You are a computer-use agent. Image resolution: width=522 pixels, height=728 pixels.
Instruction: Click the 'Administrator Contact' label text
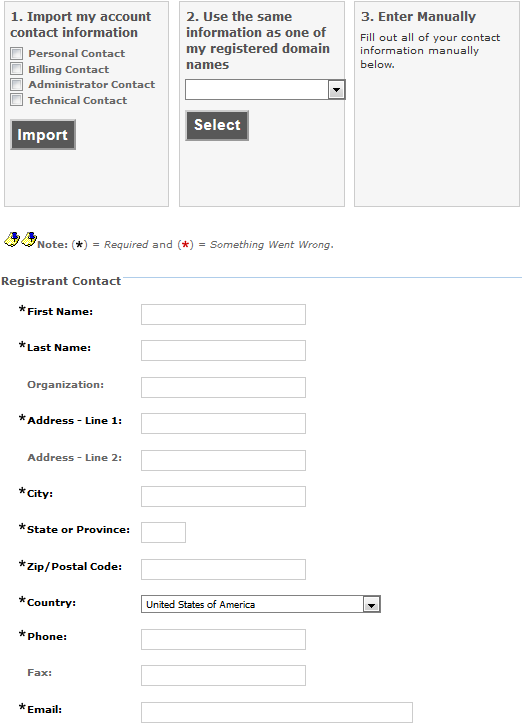(91, 84)
